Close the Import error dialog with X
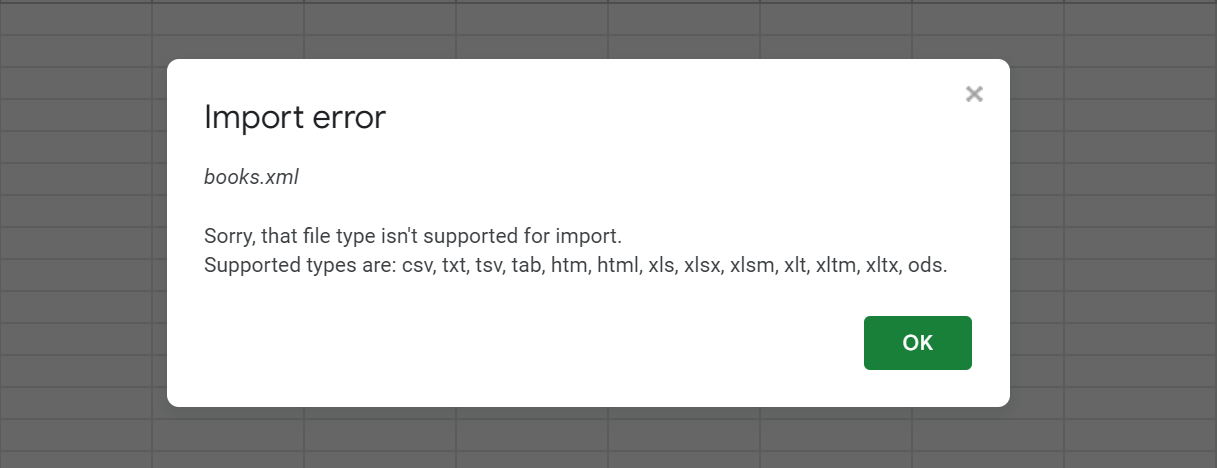This screenshot has width=1217, height=468. [x=974, y=94]
